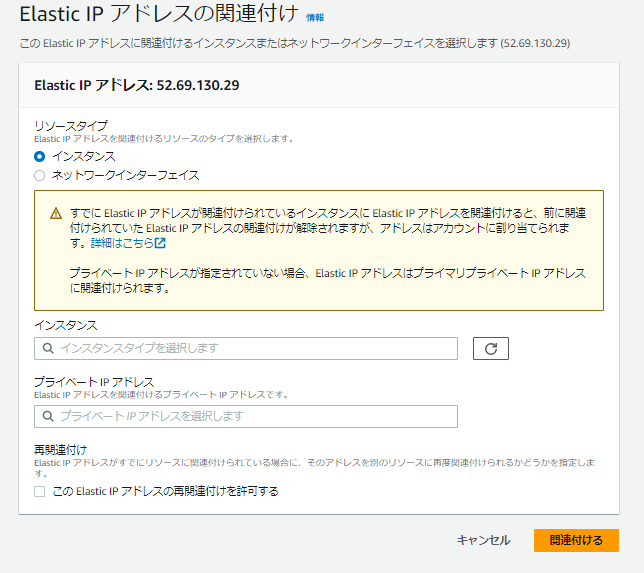The image size is (644, 573).
Task: Click the 再関連付け section label
Action: tap(60, 450)
